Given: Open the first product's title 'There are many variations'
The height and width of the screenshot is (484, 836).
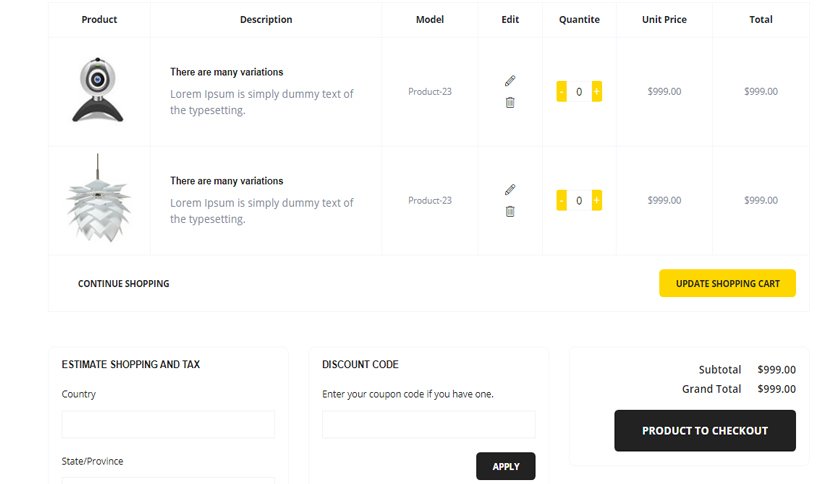Looking at the screenshot, I should 227,72.
